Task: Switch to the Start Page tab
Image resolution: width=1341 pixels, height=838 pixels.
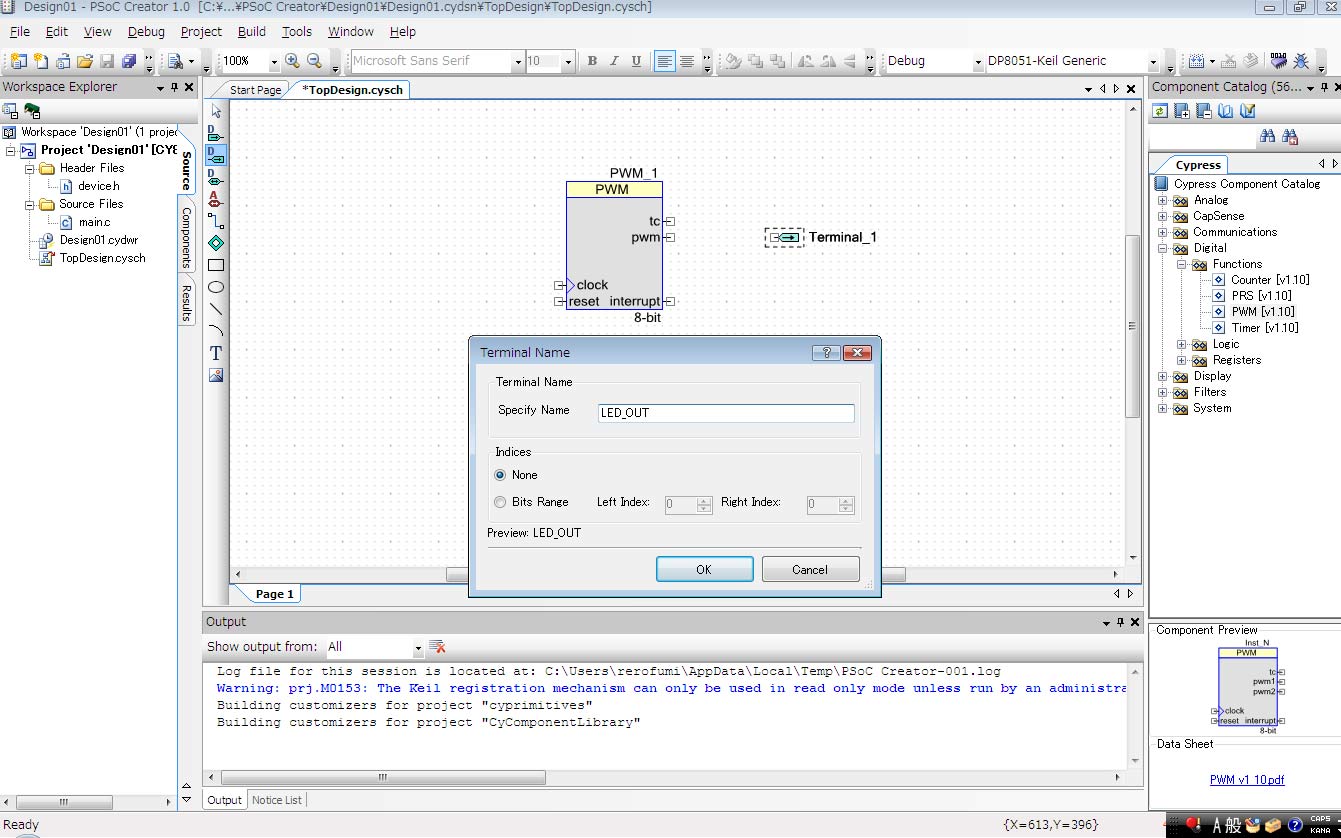Action: (256, 90)
